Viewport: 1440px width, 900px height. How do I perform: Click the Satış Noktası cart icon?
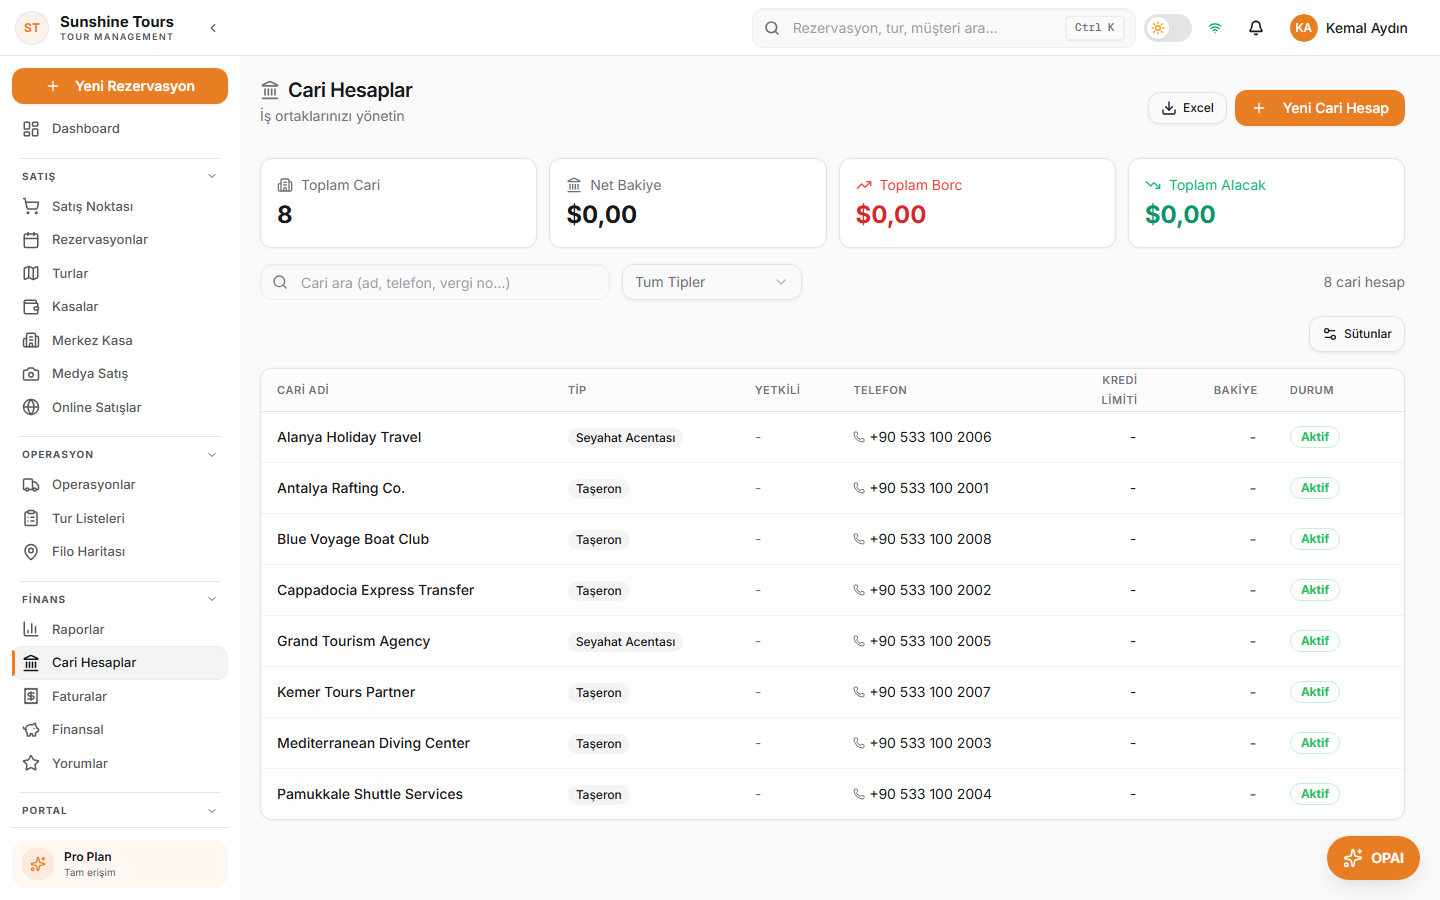[31, 206]
